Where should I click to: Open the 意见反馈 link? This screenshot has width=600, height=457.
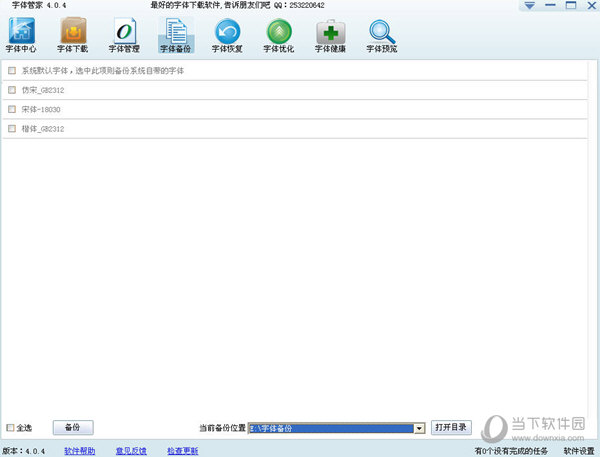(131, 451)
